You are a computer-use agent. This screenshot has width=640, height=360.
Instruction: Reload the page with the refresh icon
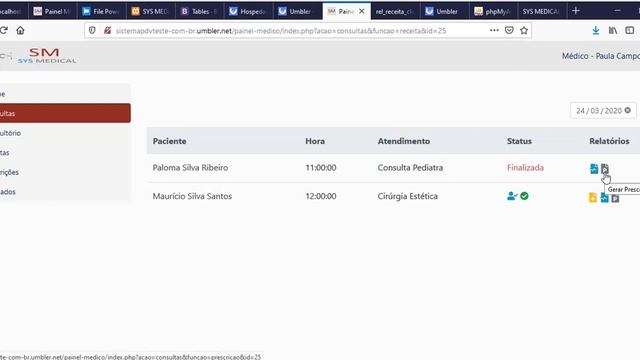(4, 30)
